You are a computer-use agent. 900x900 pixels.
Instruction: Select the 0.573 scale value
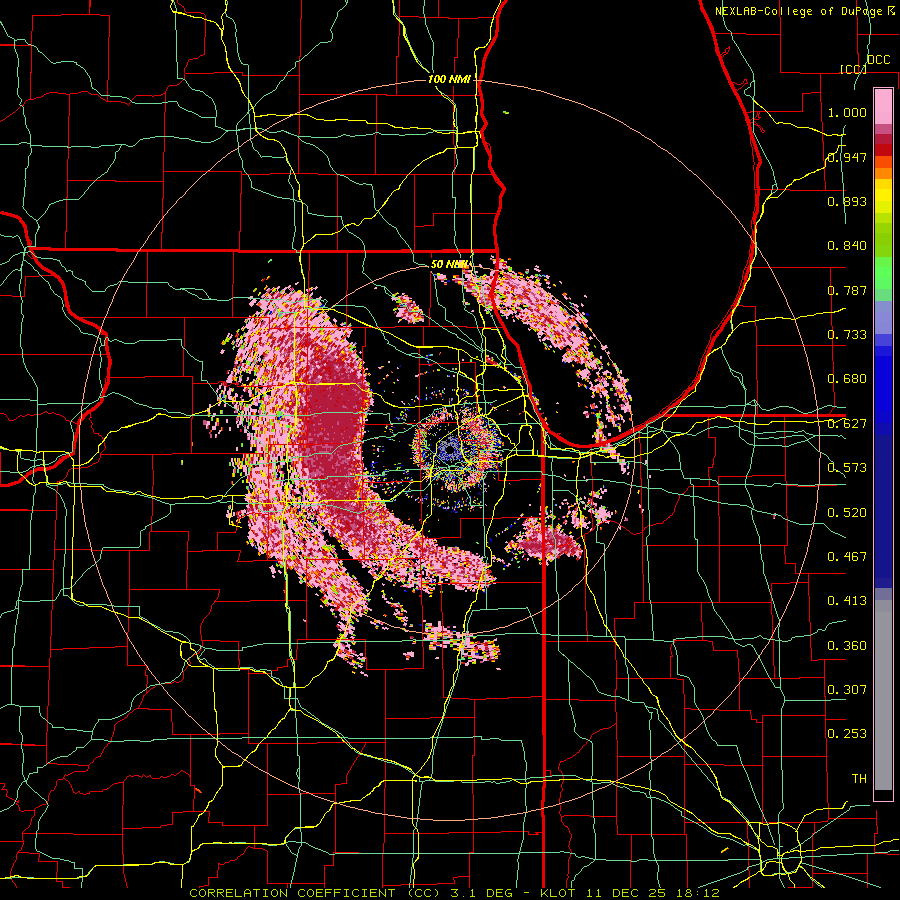pos(847,468)
